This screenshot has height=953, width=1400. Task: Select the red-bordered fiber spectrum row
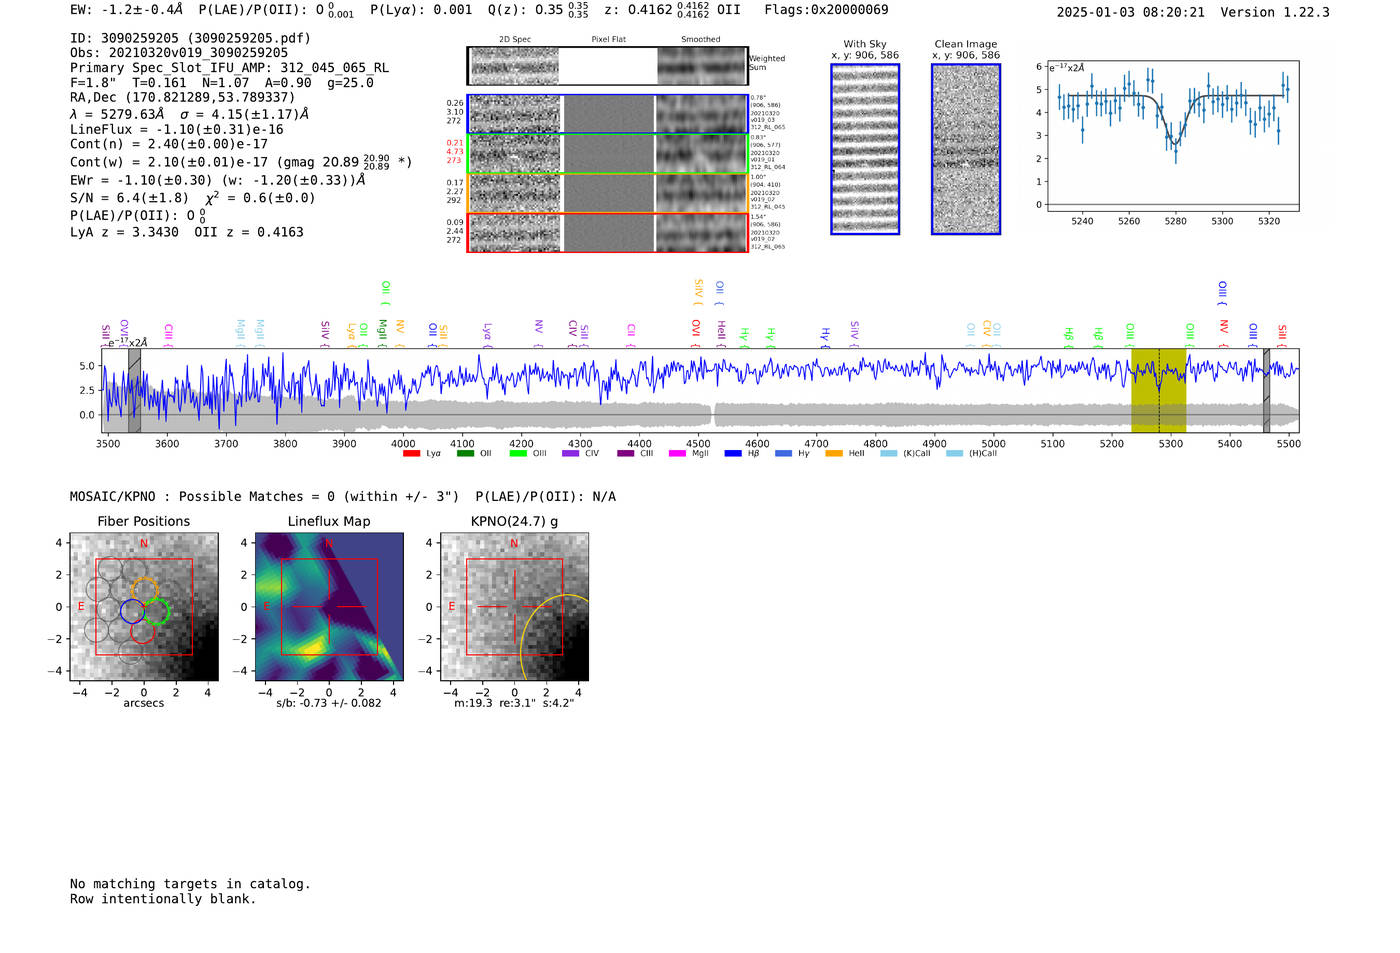pos(608,233)
